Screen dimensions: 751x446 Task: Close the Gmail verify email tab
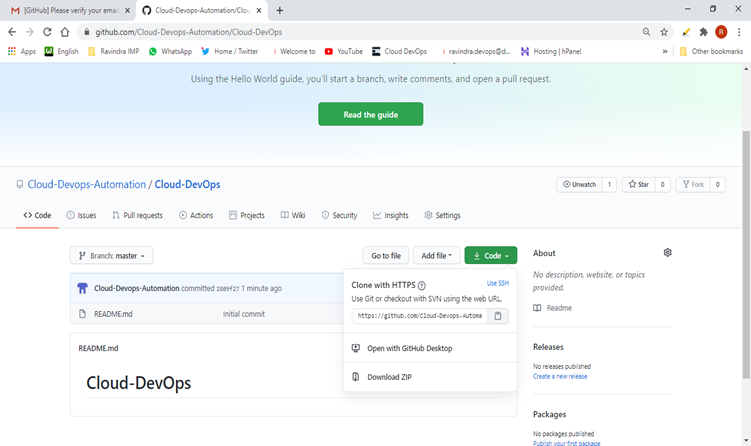click(x=127, y=10)
